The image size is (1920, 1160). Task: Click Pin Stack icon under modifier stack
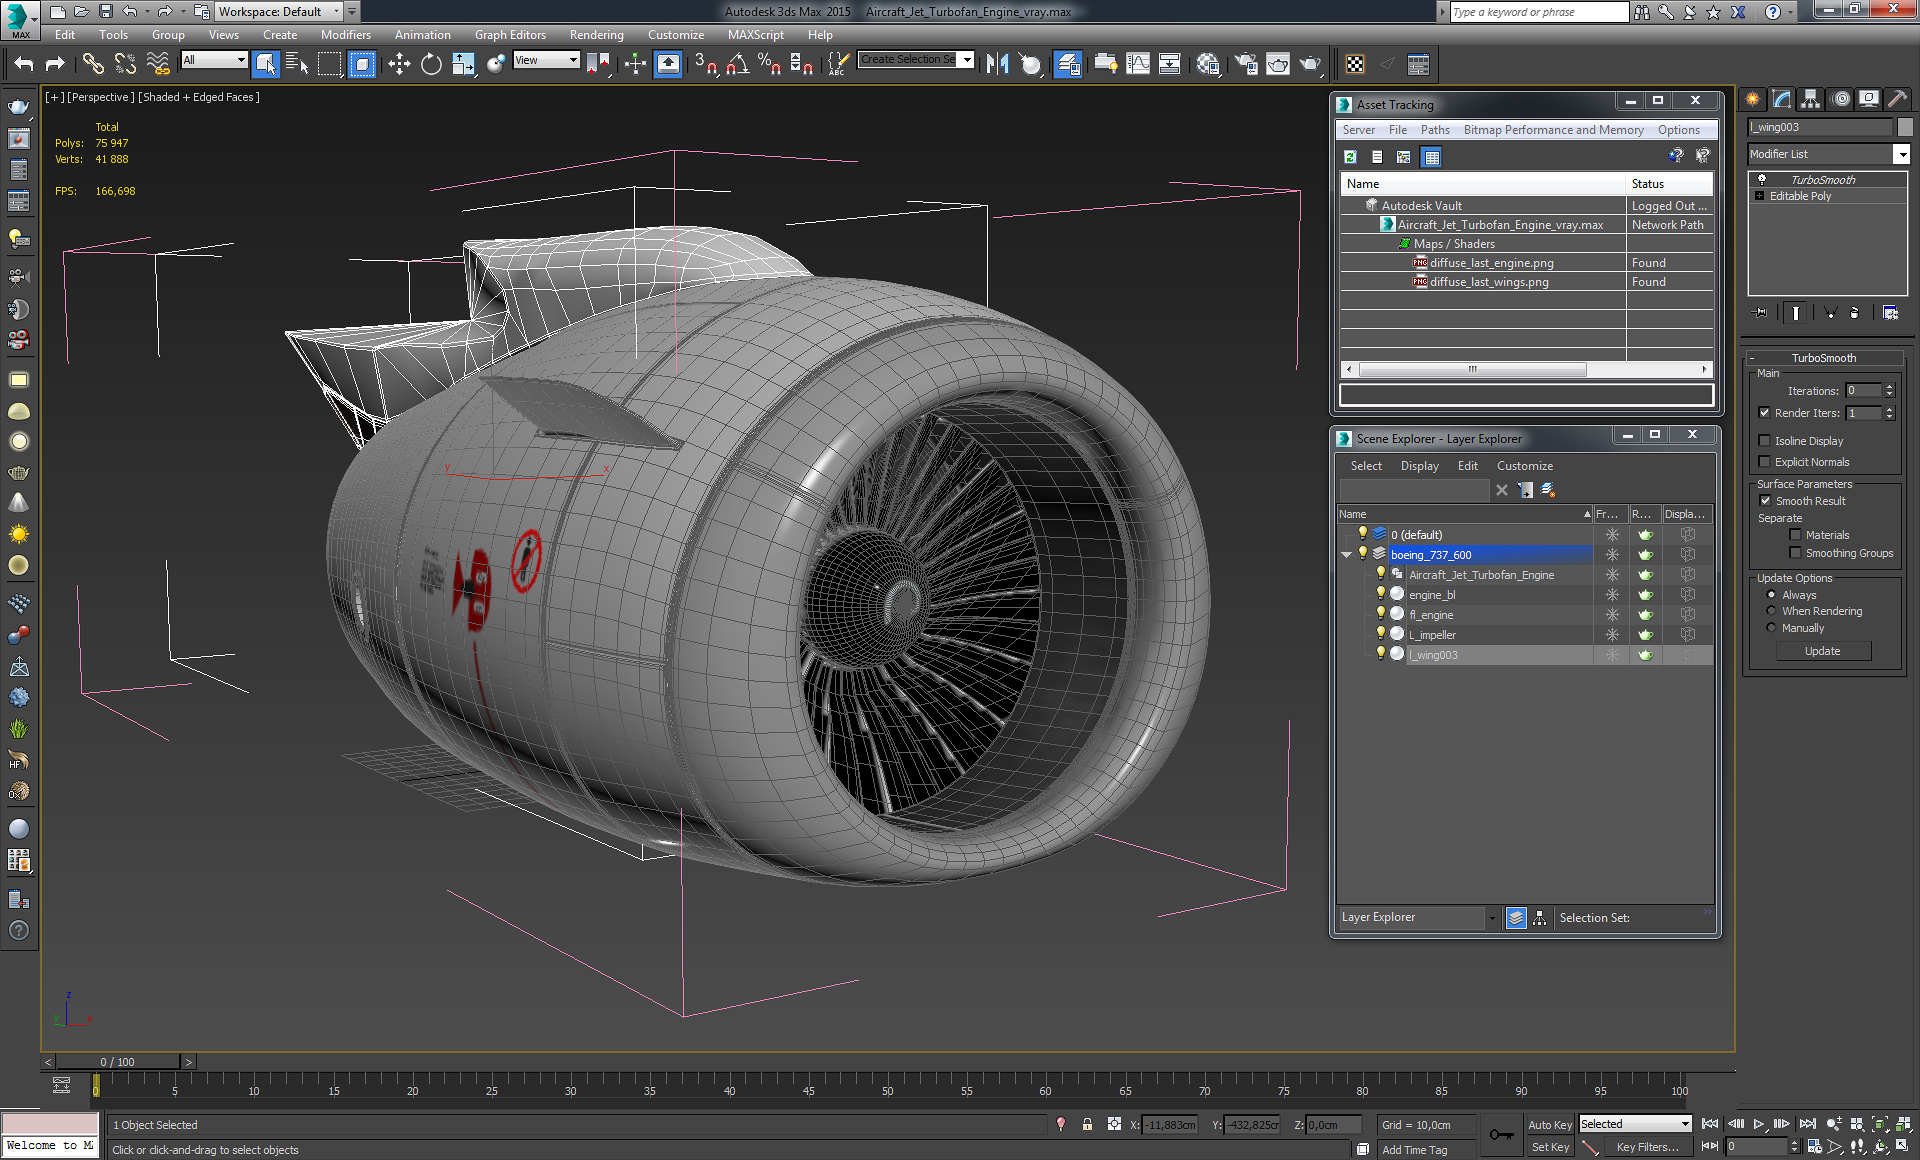click(1761, 313)
